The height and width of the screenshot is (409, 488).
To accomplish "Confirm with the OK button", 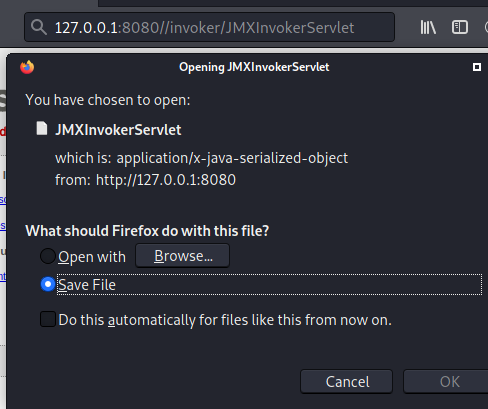I will 448,381.
